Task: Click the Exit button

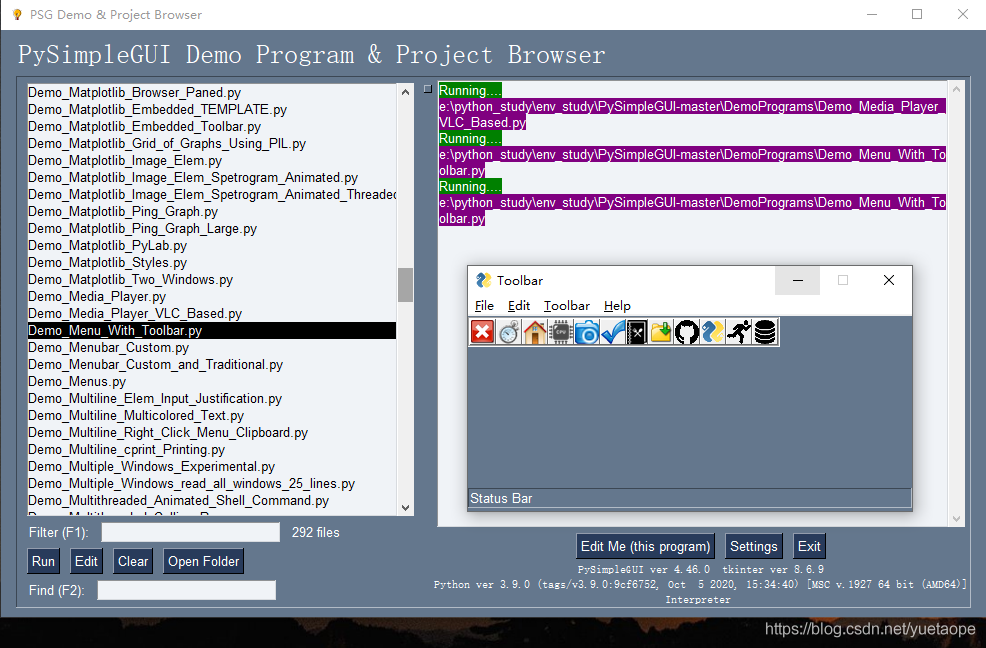Action: (x=809, y=546)
